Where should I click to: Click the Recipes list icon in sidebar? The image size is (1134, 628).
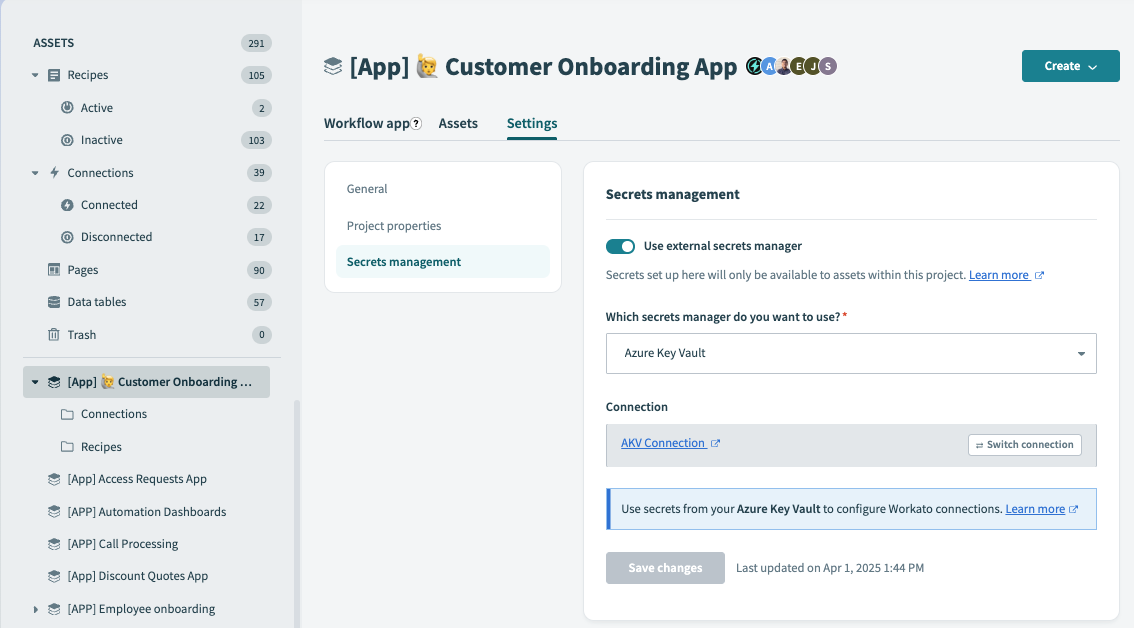coord(54,75)
